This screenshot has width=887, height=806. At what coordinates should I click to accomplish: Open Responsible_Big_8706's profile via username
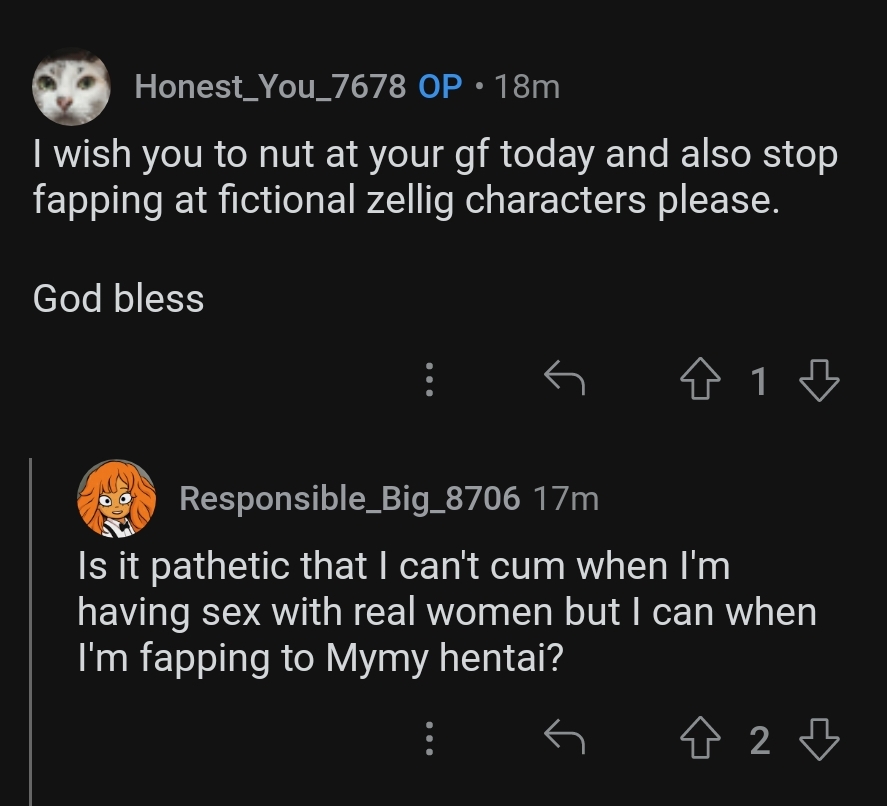(349, 497)
